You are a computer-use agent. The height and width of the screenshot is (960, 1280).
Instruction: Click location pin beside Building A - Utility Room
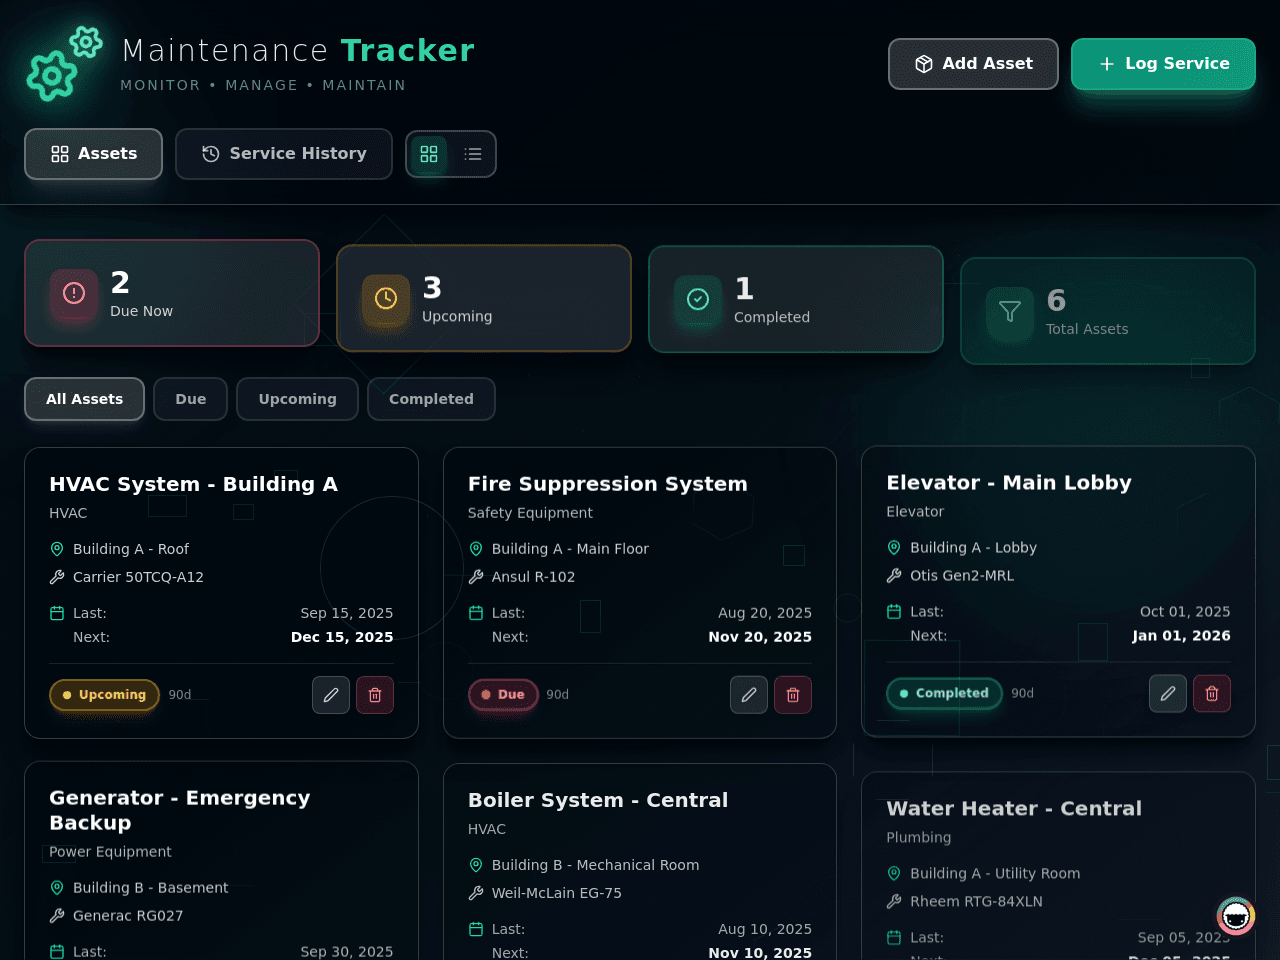894,874
